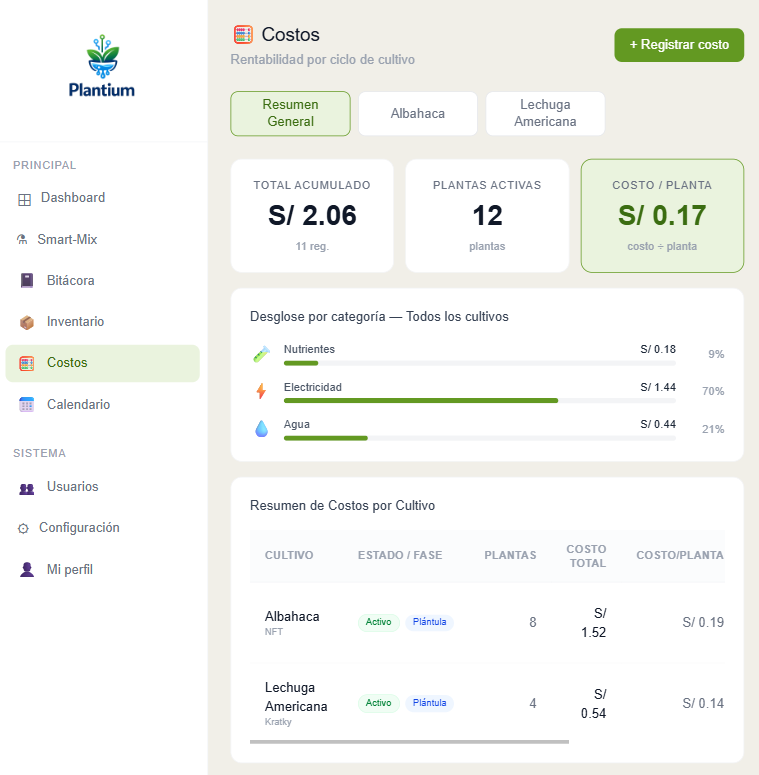This screenshot has height=775, width=759.
Task: Click the PLANTAS column header
Action: (510, 556)
